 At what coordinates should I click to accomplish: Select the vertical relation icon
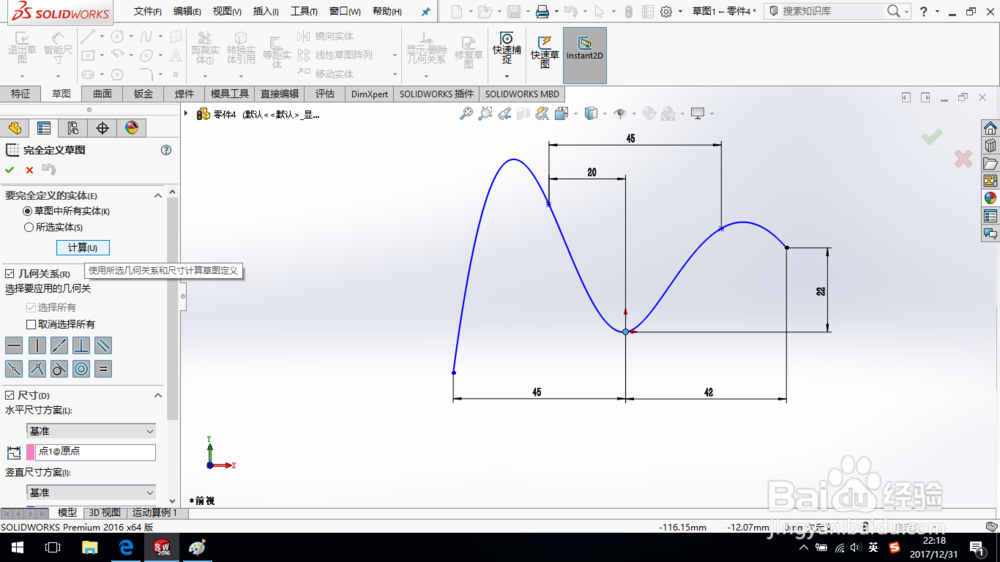pos(37,346)
